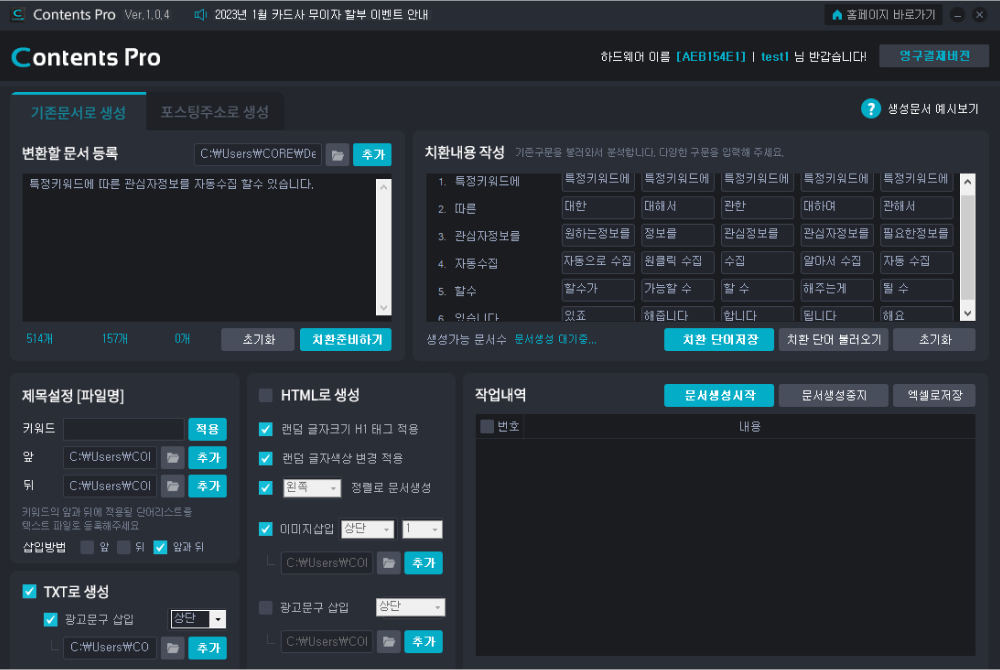Click the 내용 column header
The height and width of the screenshot is (670, 1000).
tap(749, 426)
